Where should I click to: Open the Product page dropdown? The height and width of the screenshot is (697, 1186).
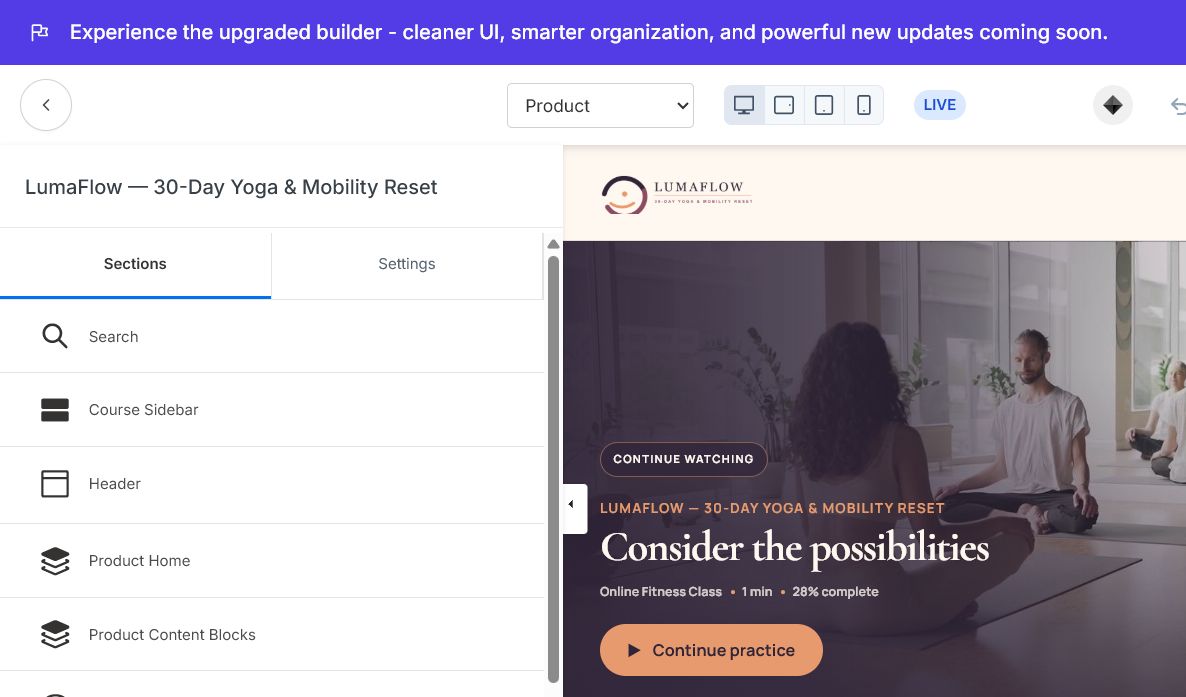tap(601, 105)
